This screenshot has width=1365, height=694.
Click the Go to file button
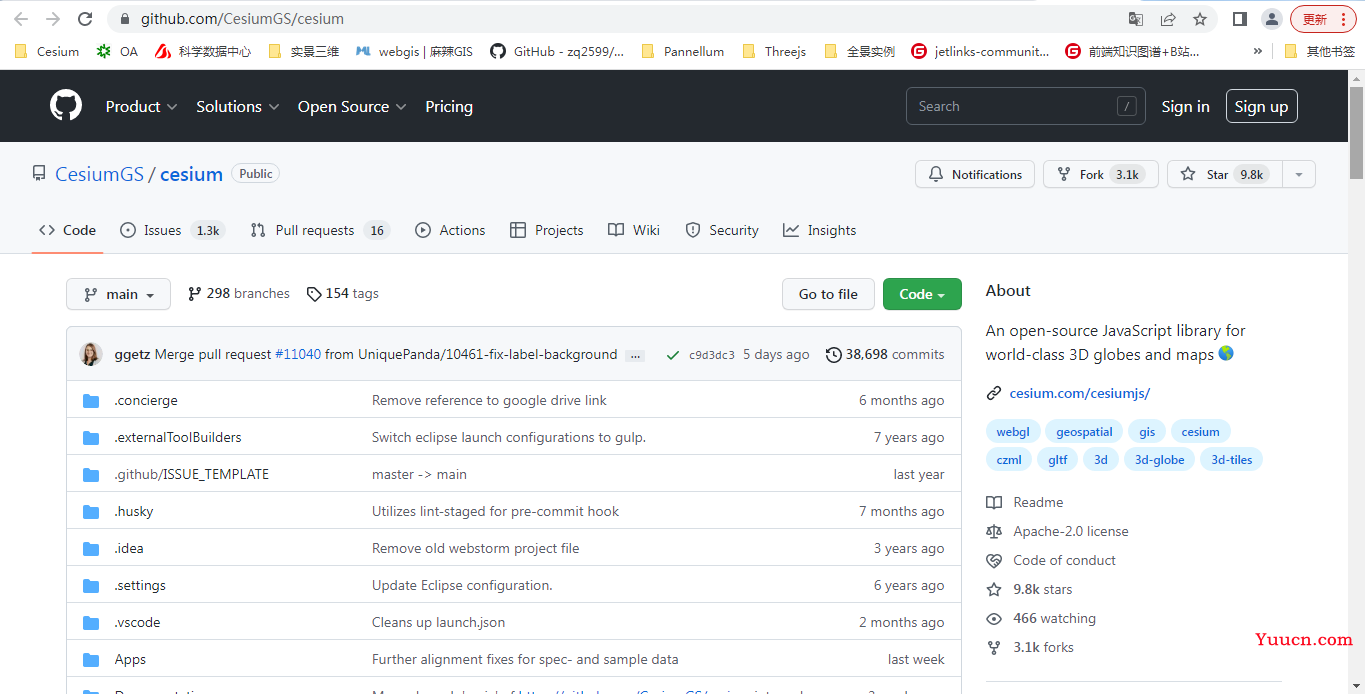tap(828, 294)
